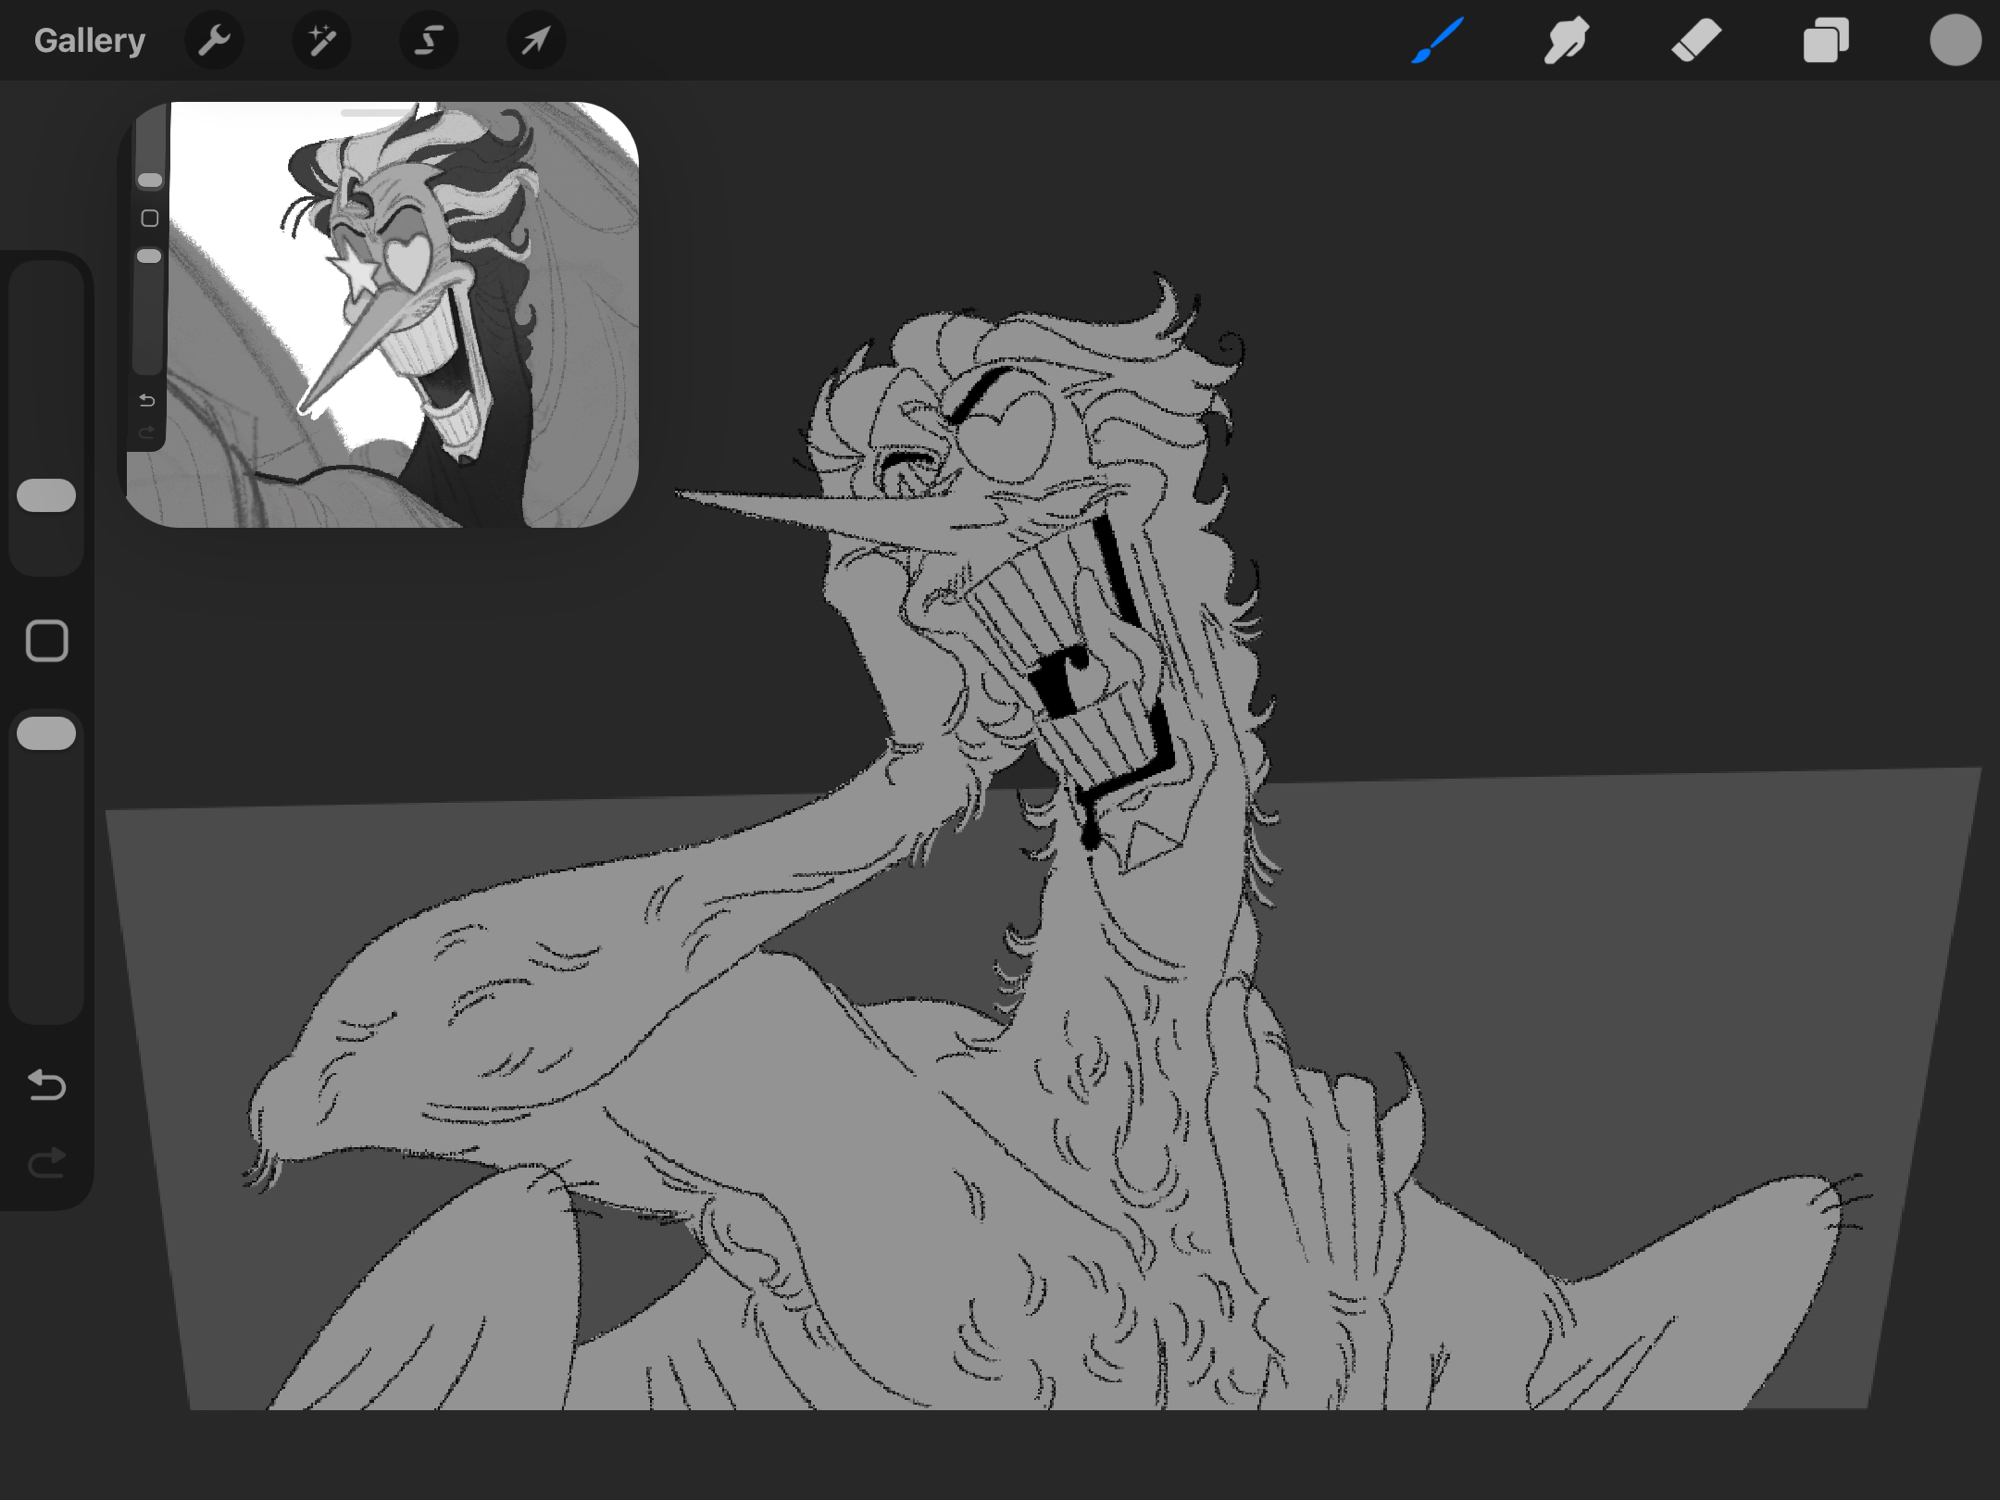Tap the sidebar Modify square button
The height and width of the screenshot is (1500, 2000).
[47, 641]
